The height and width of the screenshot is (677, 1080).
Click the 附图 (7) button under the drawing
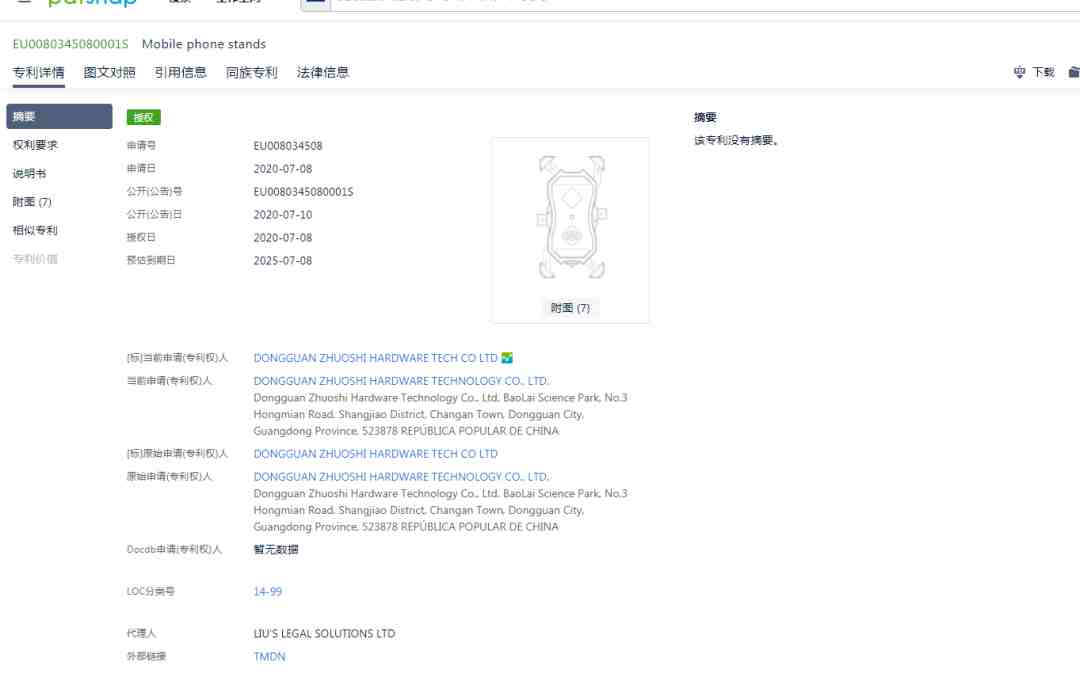point(570,308)
